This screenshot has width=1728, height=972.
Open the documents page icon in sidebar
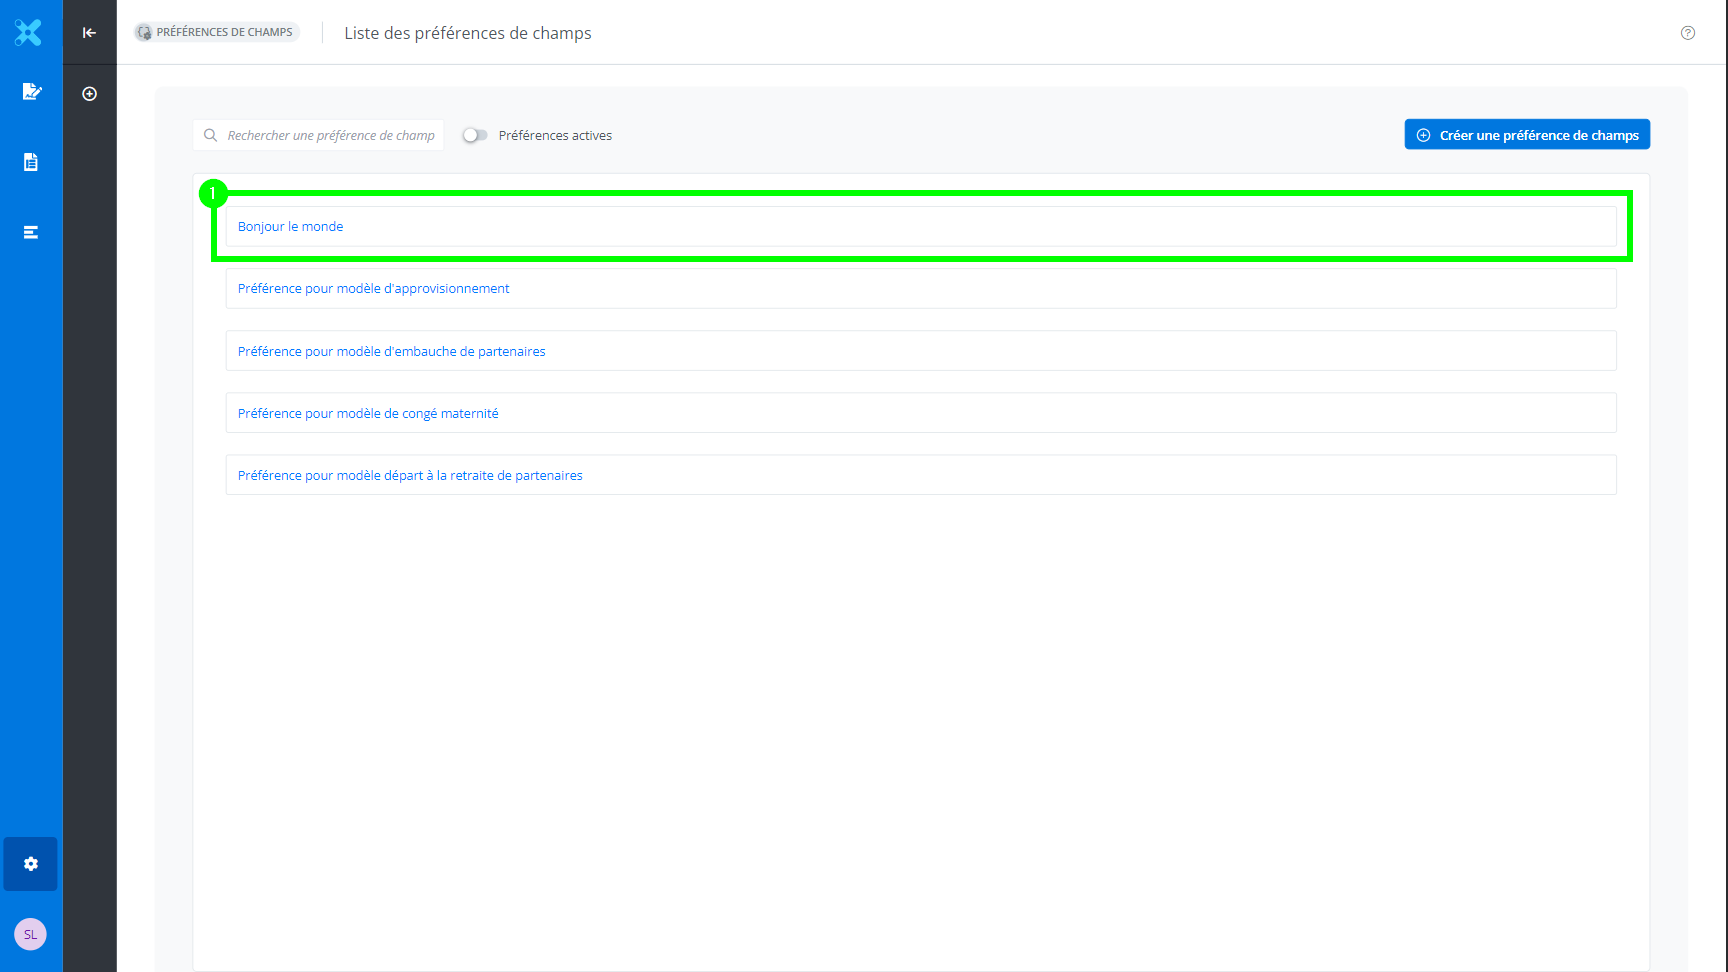tap(31, 162)
